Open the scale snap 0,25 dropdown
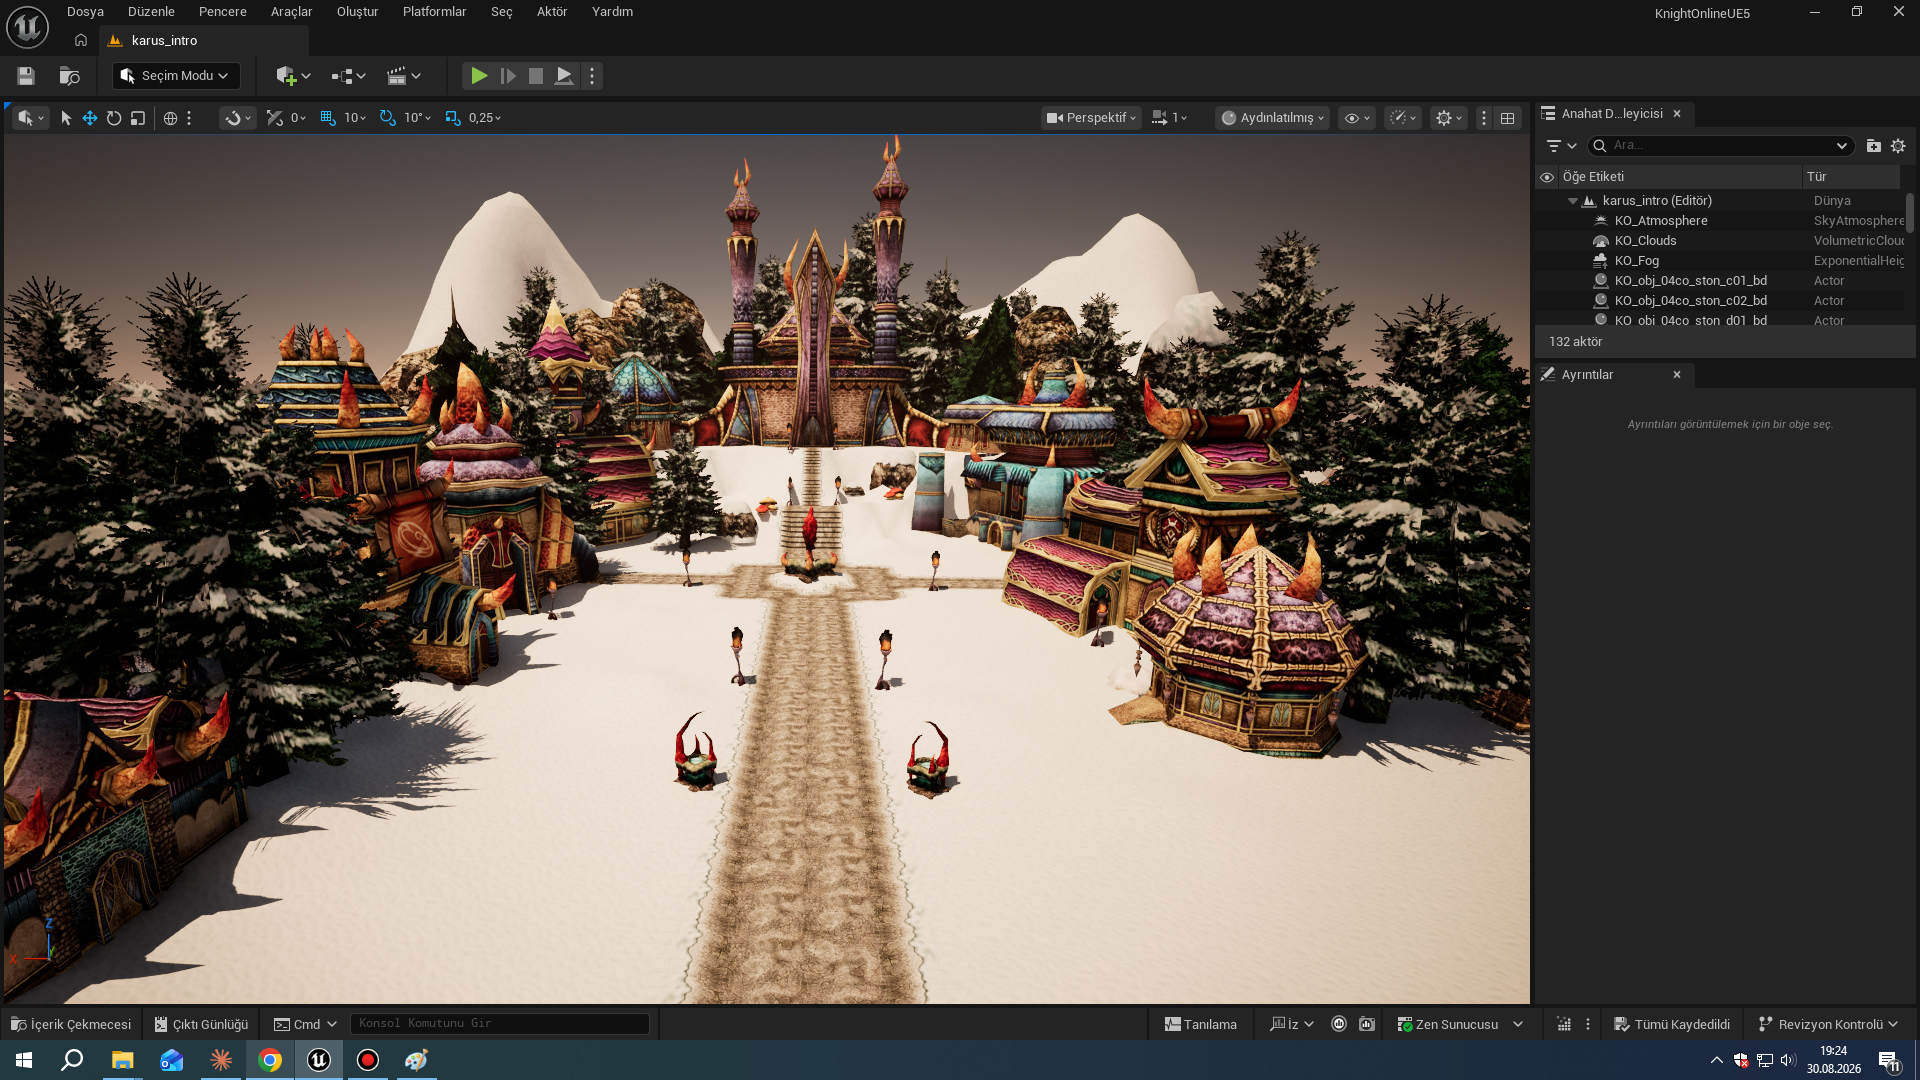 click(485, 118)
